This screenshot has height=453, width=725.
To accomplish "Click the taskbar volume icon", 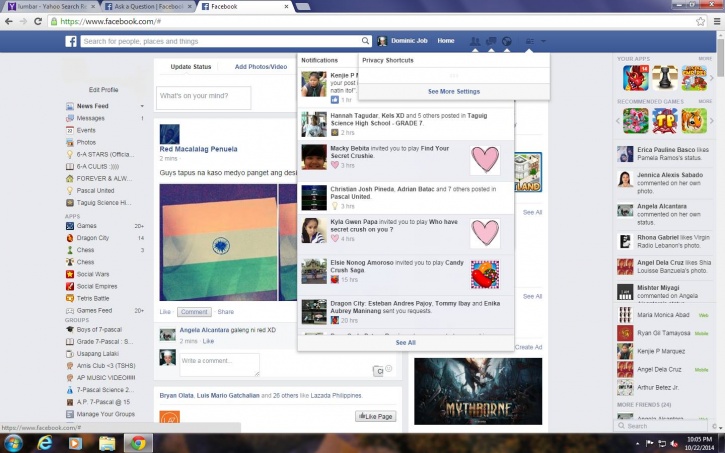I will pyautogui.click(x=674, y=444).
